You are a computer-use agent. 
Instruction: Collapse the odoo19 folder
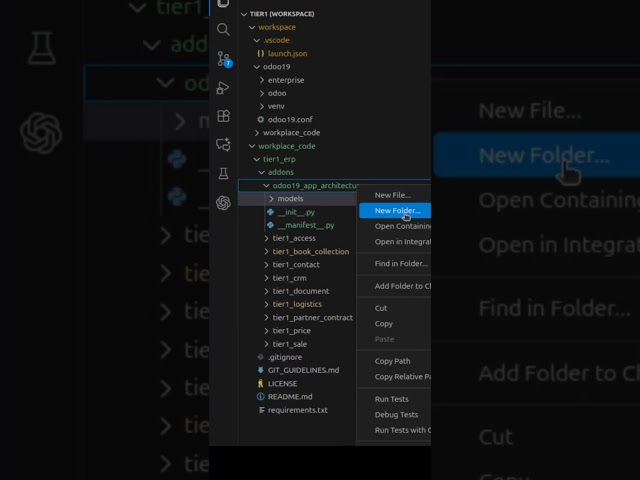click(257, 67)
